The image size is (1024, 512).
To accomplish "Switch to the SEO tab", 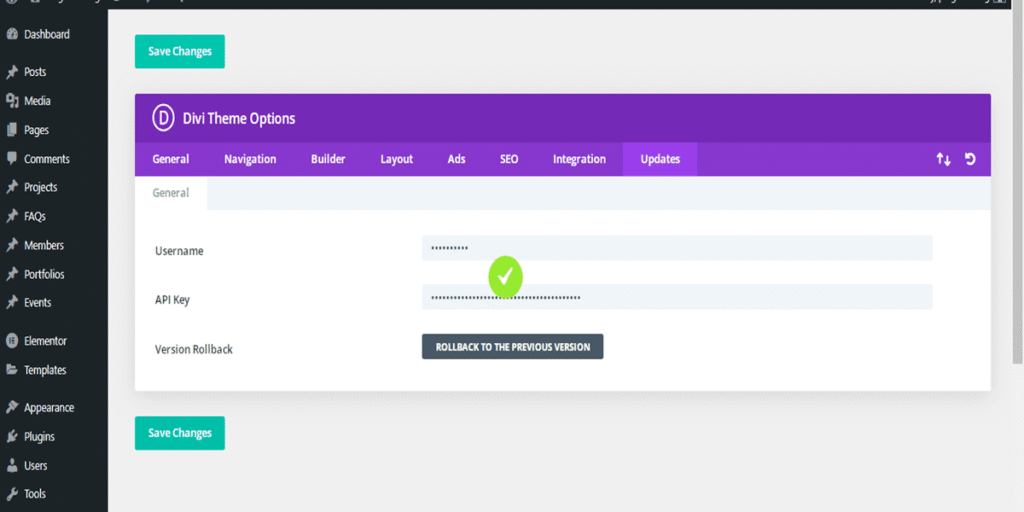I will (x=509, y=159).
